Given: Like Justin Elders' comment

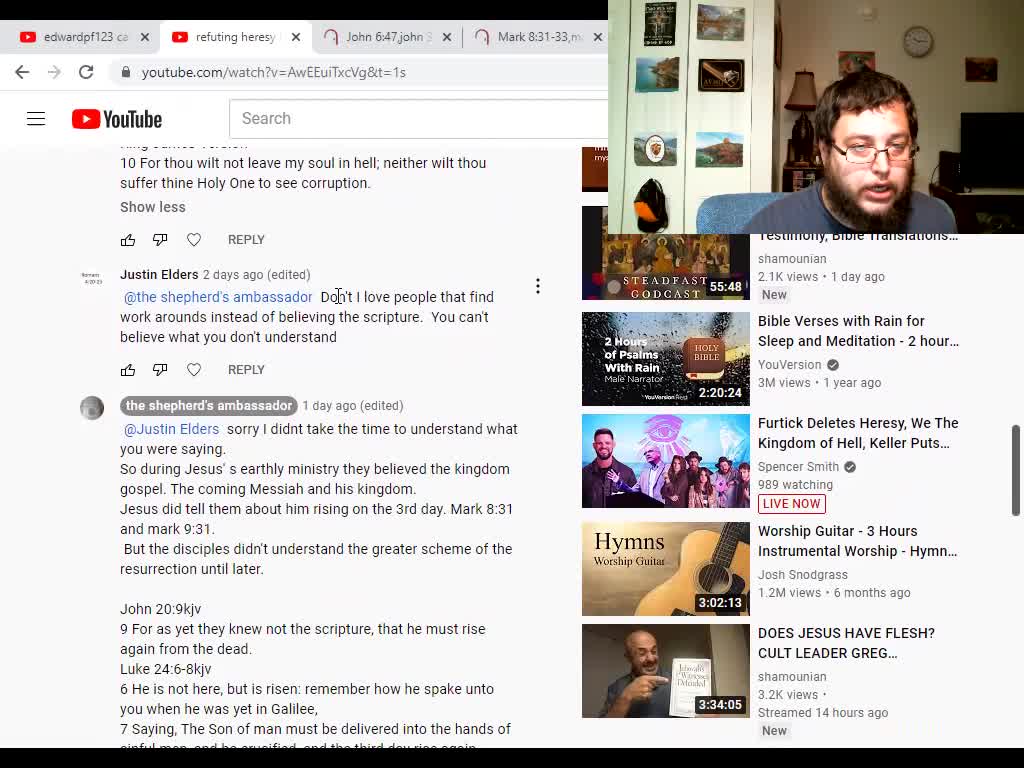Looking at the screenshot, I should (128, 370).
